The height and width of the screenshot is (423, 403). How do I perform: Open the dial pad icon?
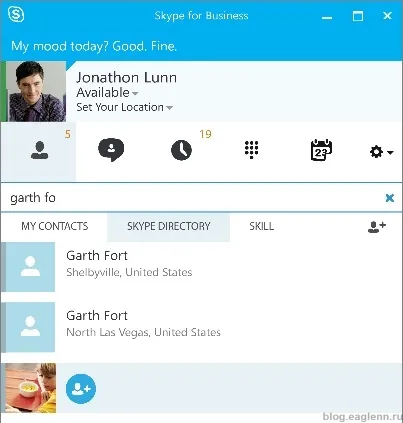tap(251, 150)
